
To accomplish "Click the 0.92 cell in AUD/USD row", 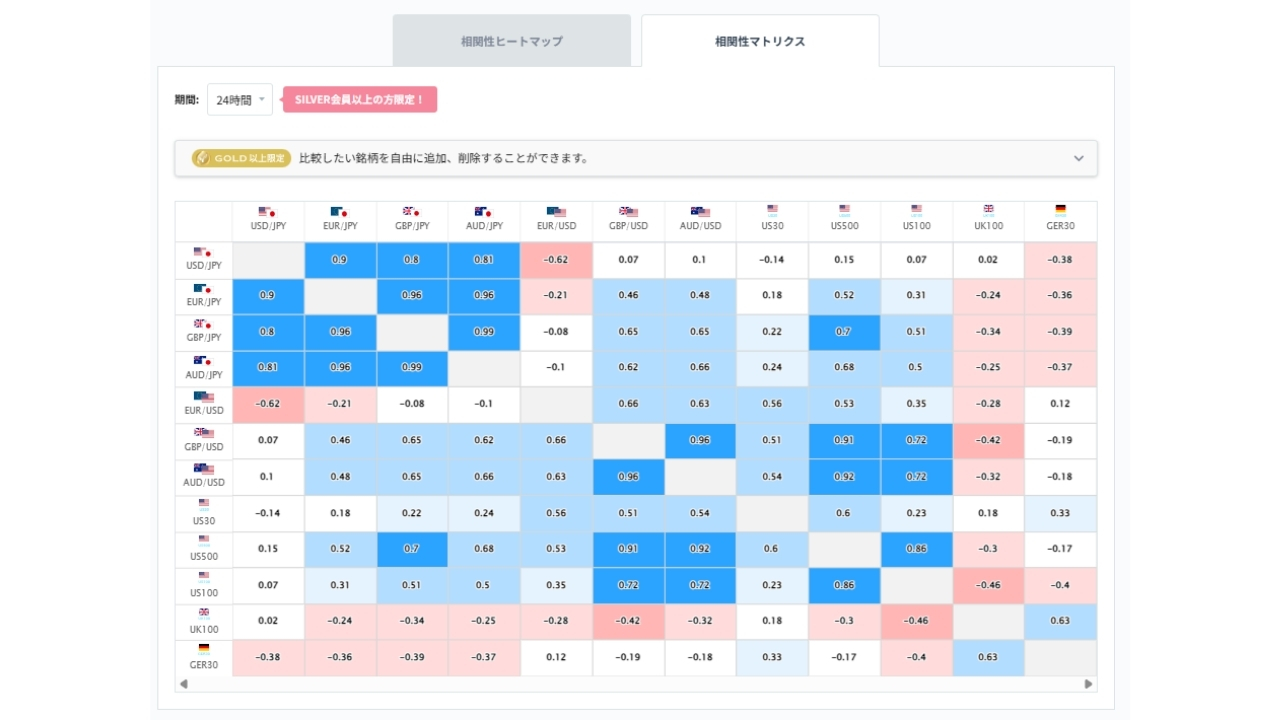I will (844, 477).
